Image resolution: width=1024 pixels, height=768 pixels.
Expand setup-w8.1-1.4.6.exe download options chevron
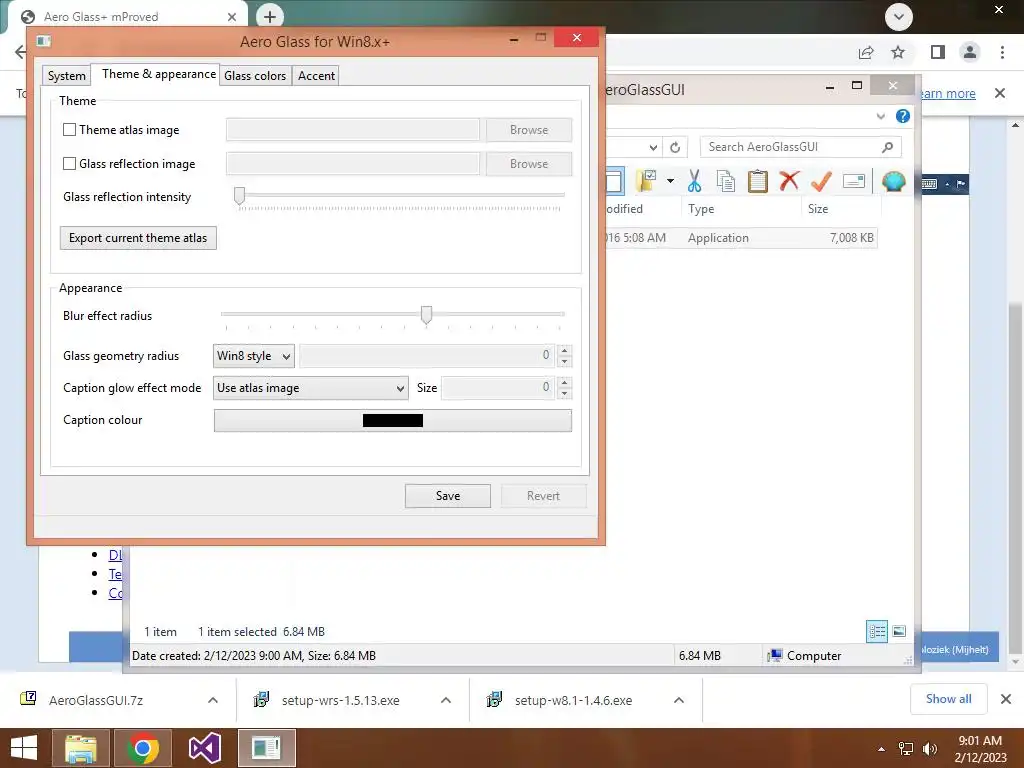pyautogui.click(x=679, y=700)
